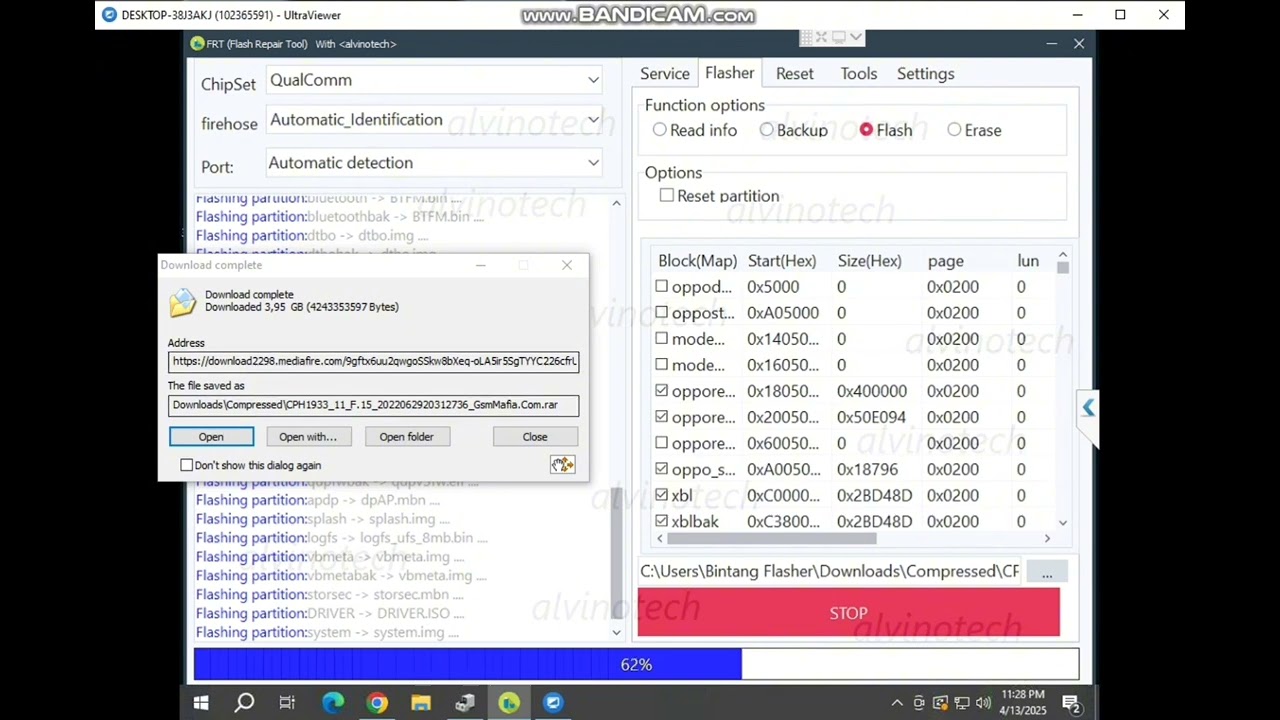Expand the Port Automatic detection dropdown
Viewport: 1280px width, 720px height.
[593, 163]
